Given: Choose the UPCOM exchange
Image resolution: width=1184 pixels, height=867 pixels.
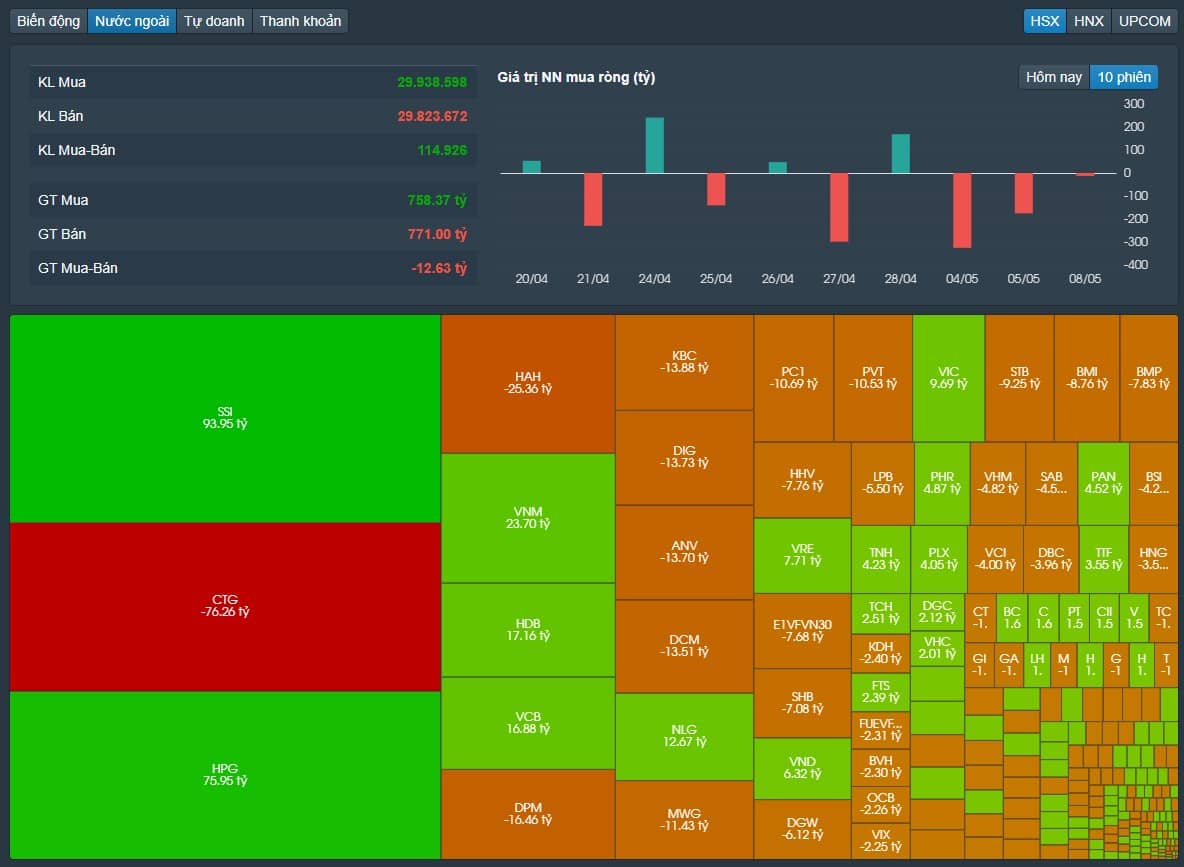Looking at the screenshot, I should [1145, 21].
